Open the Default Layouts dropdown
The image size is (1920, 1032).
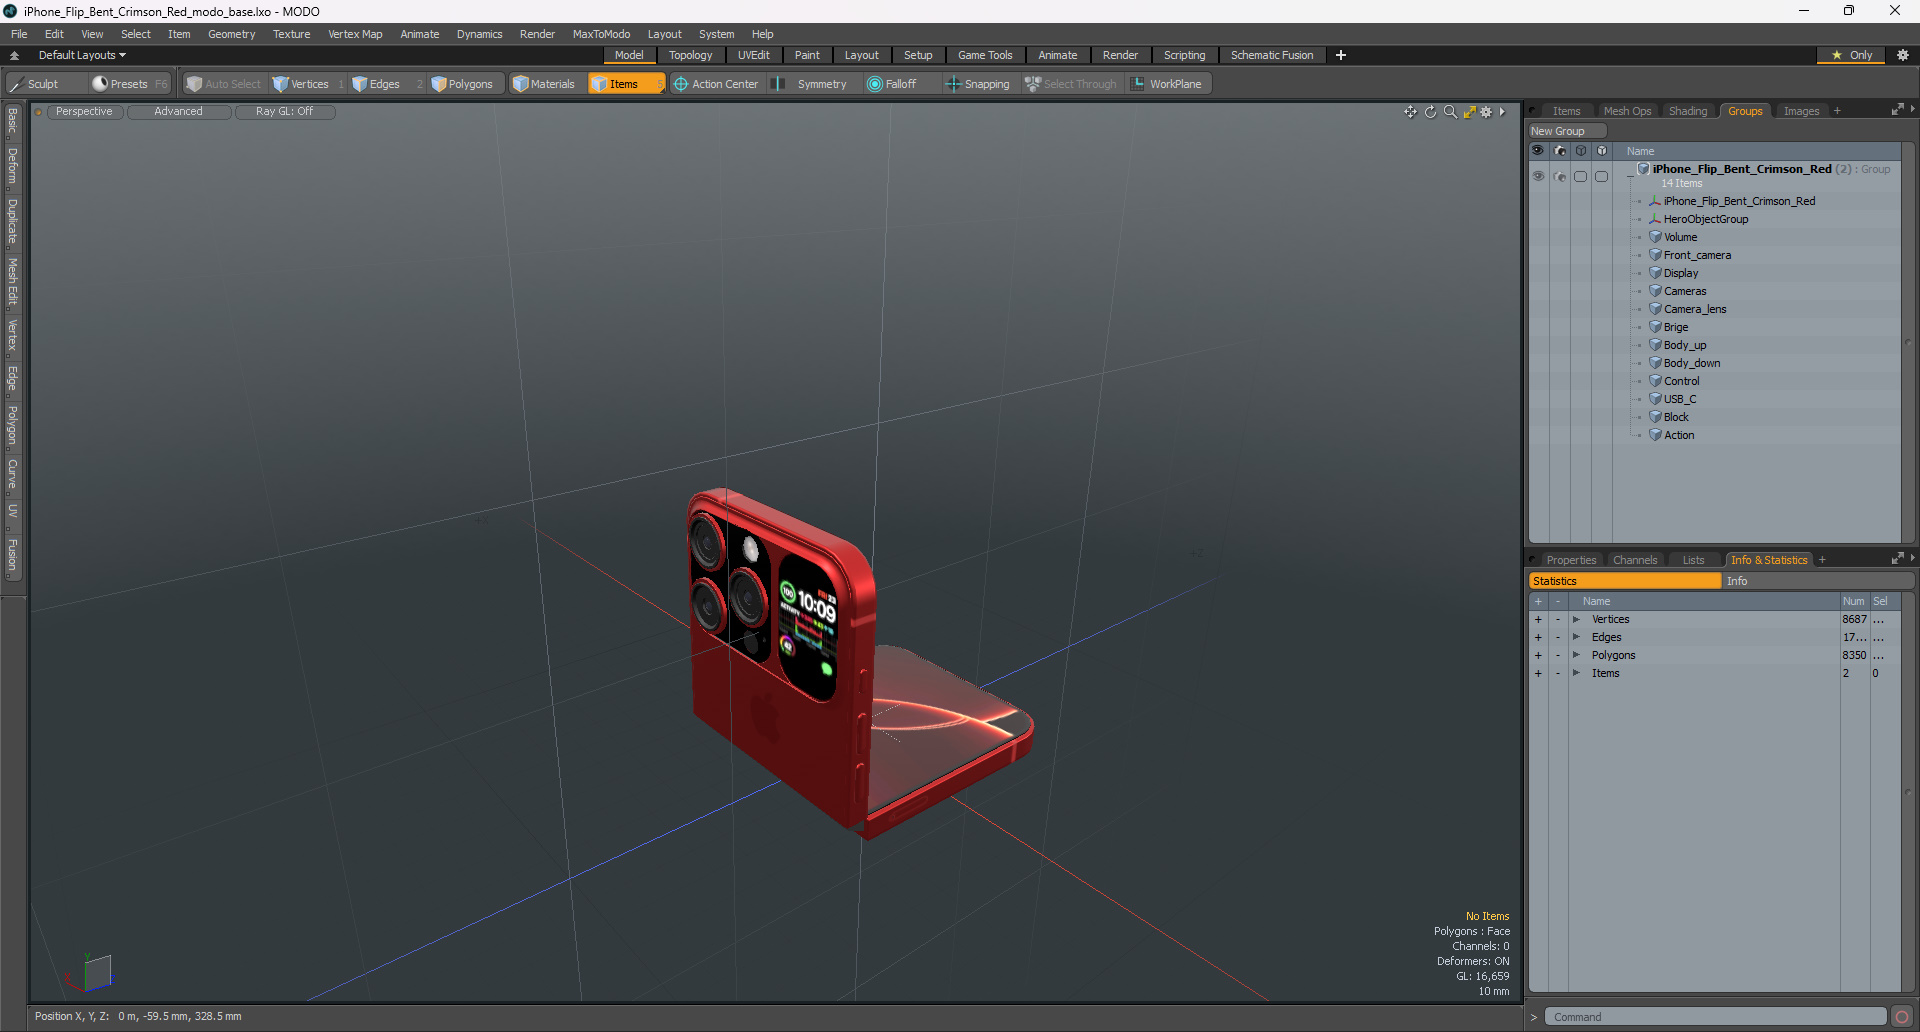point(82,55)
